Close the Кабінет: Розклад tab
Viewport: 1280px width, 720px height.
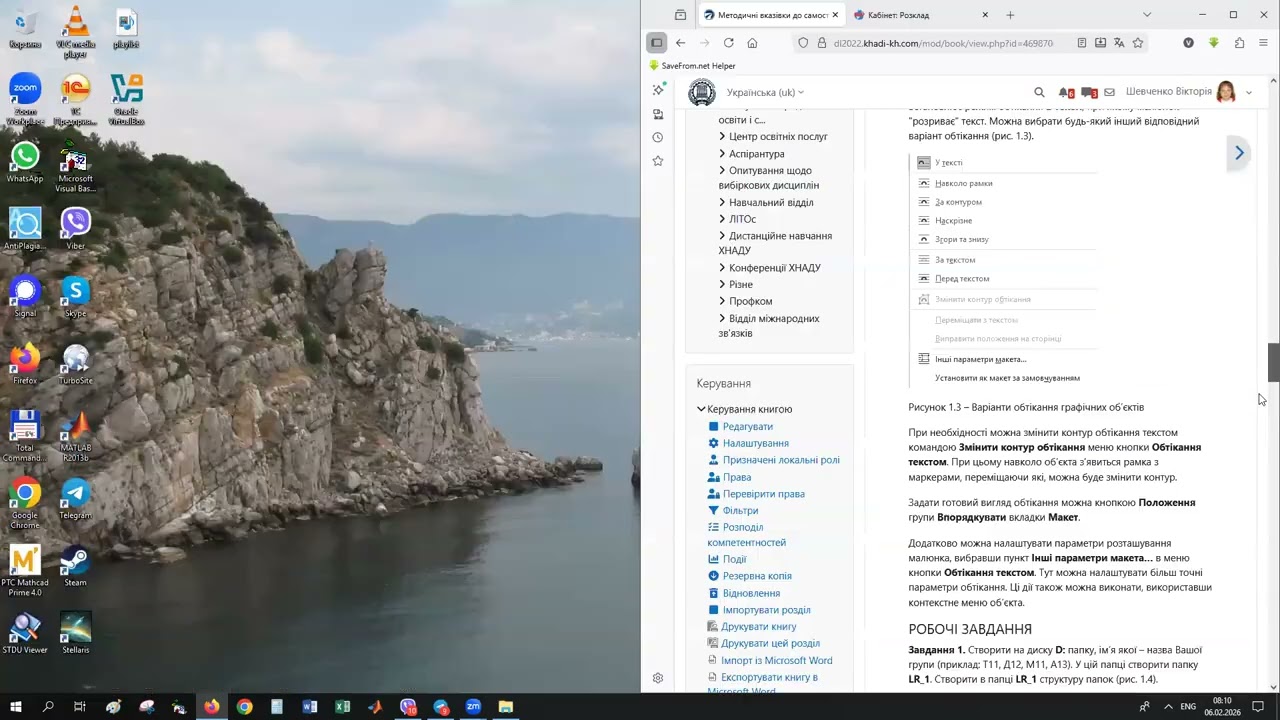tap(985, 15)
